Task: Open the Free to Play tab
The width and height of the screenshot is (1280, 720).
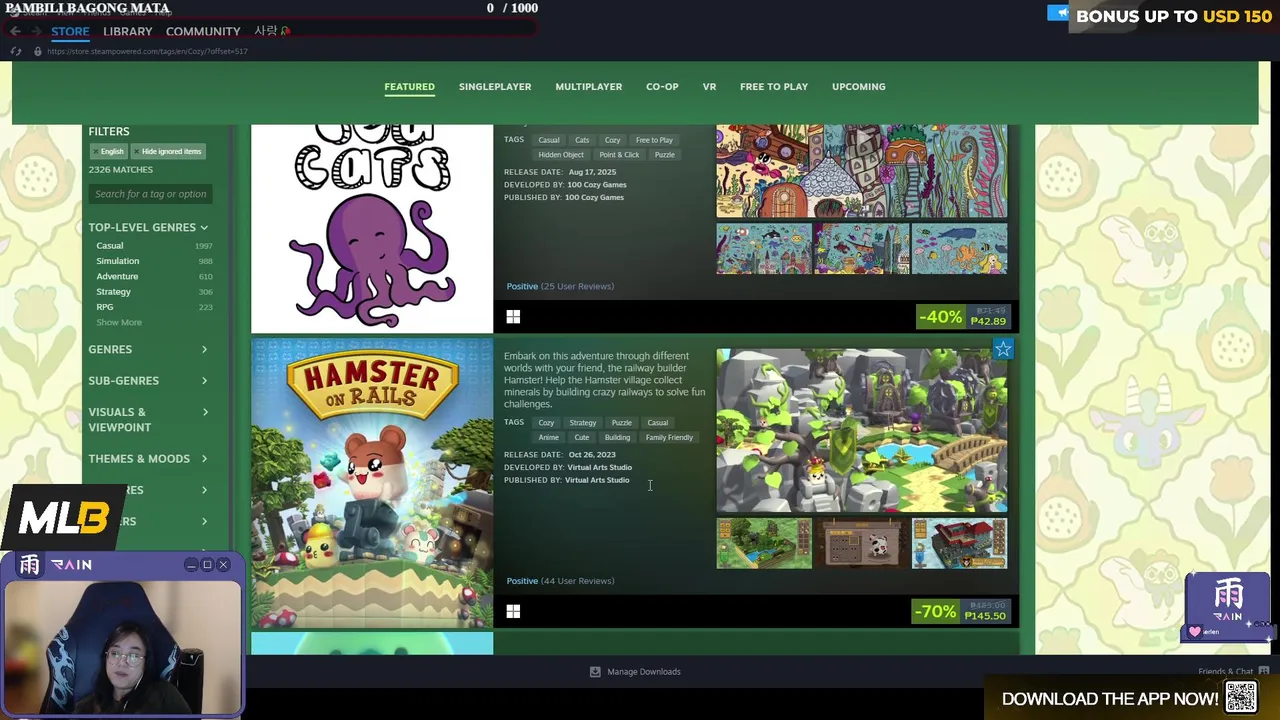Action: pos(774,87)
